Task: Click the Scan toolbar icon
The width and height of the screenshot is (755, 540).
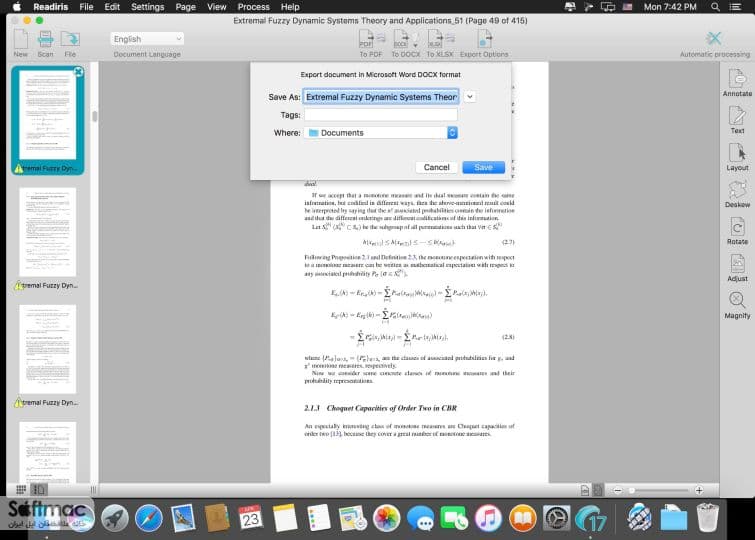Action: (45, 43)
